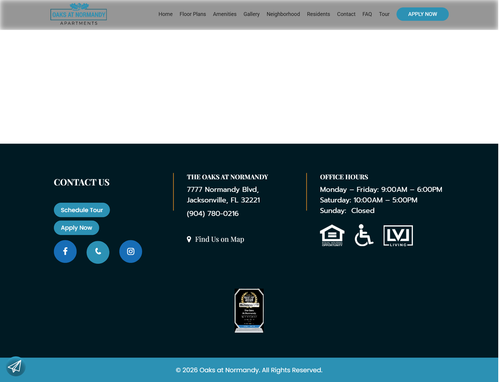Select the OFFICE HOURS heading
Viewport: 500px width, 382px height.
344,177
